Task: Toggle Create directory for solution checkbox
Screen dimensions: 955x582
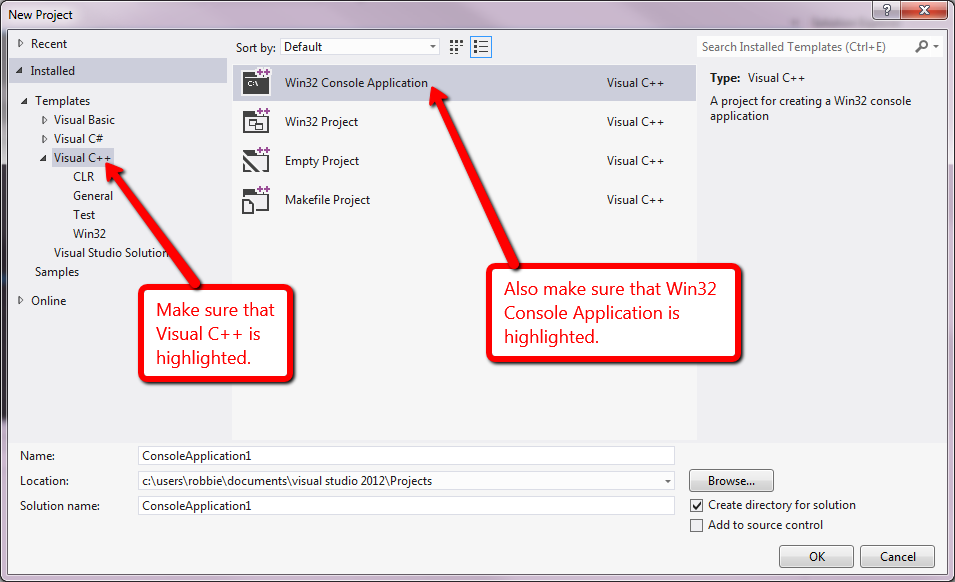Action: point(696,505)
